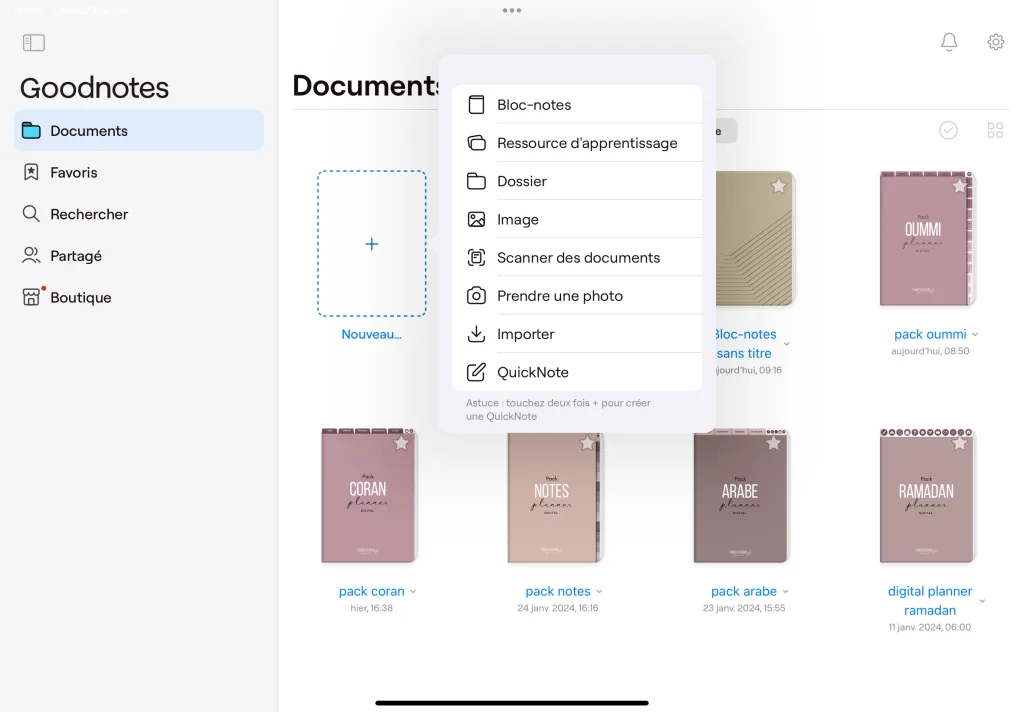Open the beige Bloc-notes sans titre cover
The width and height of the screenshot is (1024, 712).
click(755, 238)
